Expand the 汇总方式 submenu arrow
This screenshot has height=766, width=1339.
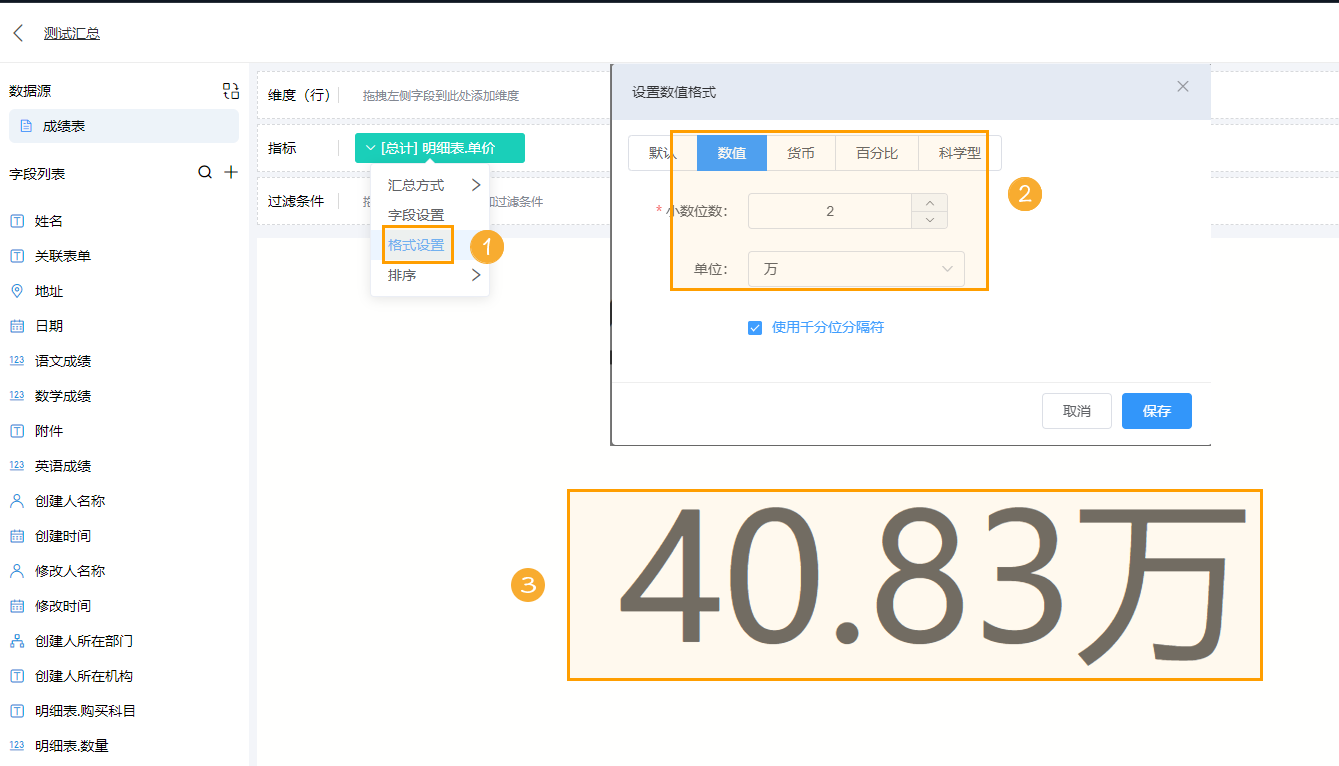(476, 184)
